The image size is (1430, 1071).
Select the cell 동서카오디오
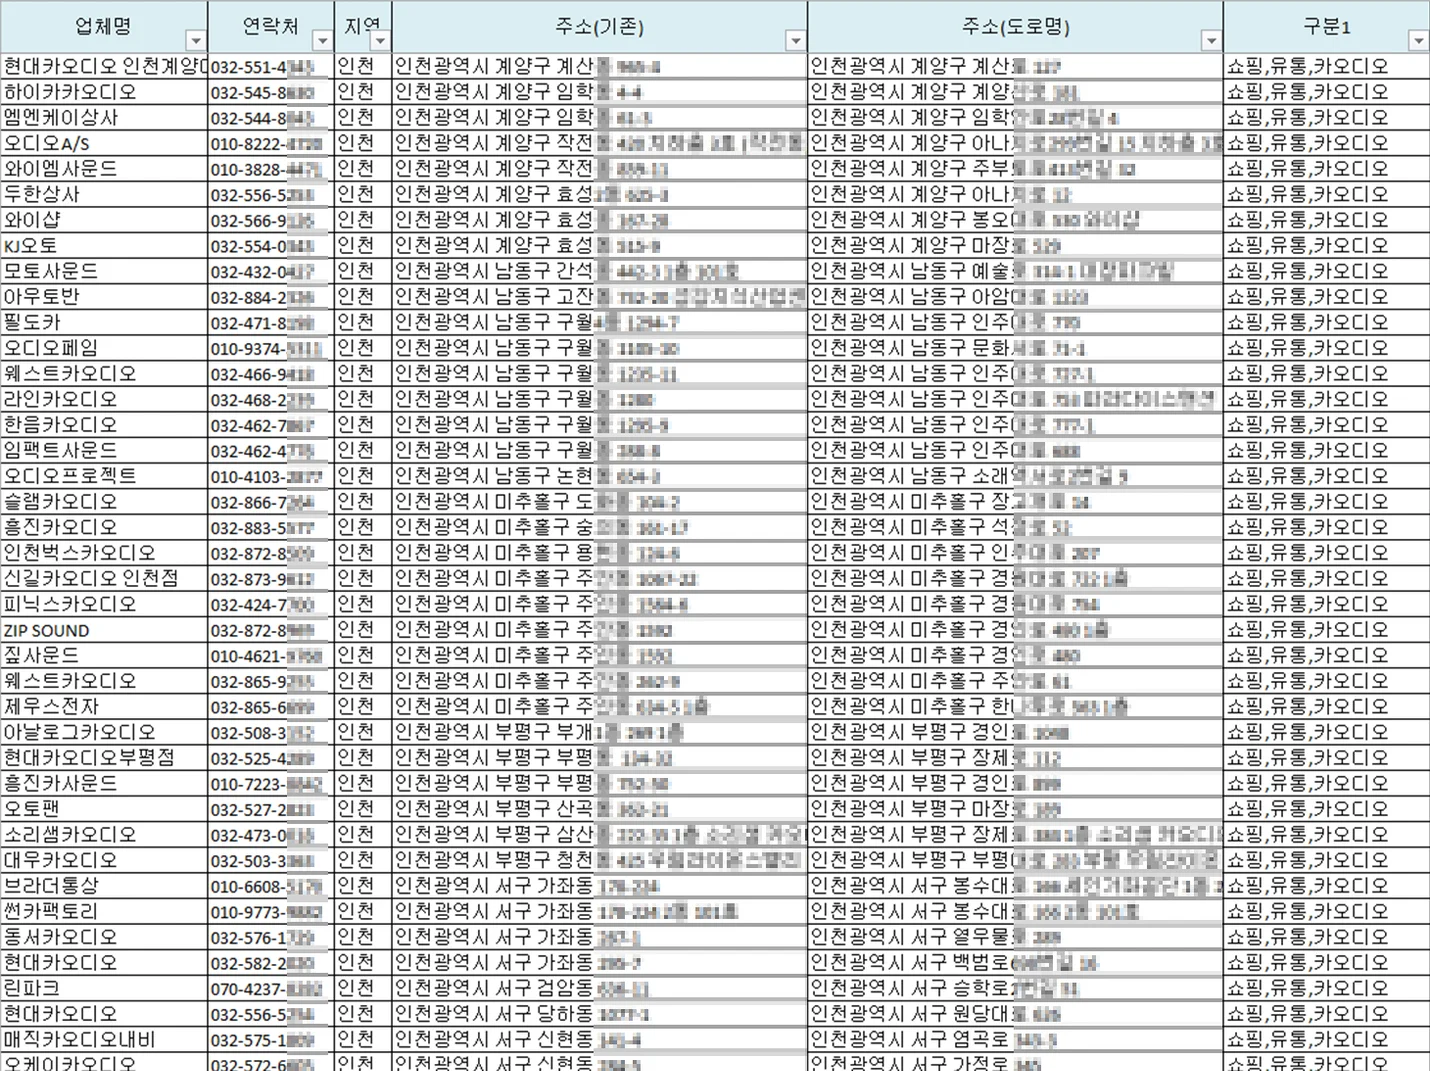(104, 938)
